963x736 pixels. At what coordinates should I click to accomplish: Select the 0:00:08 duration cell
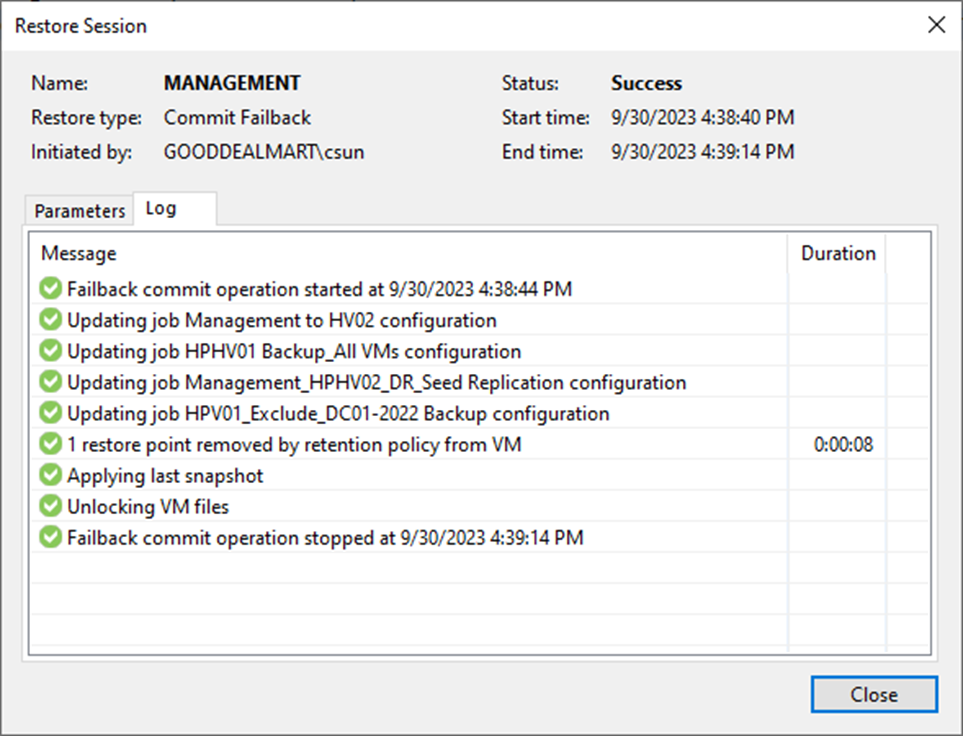[x=843, y=444]
